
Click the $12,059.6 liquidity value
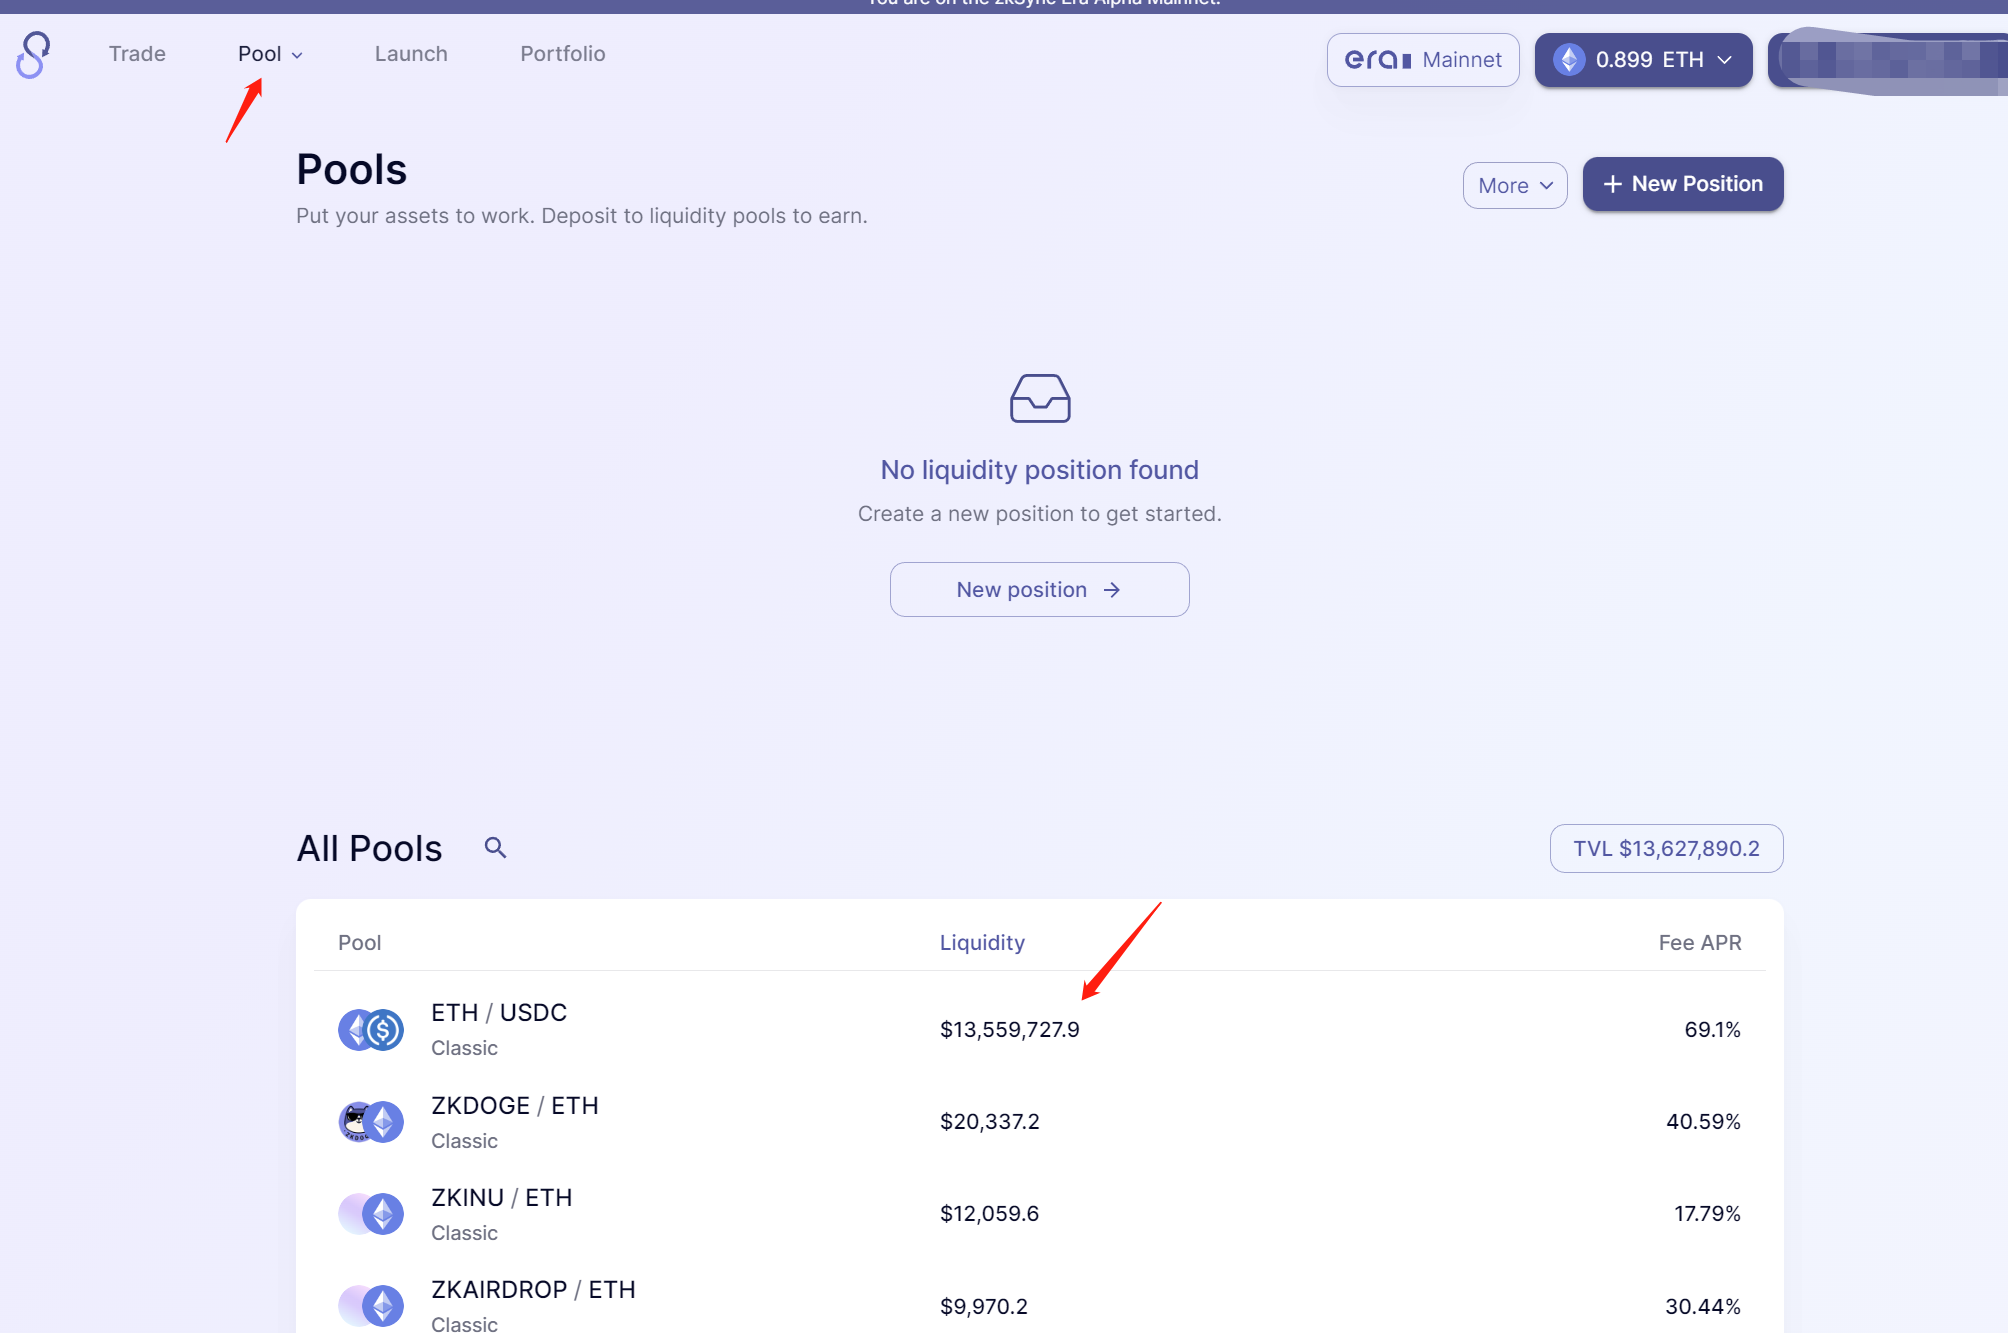[990, 1213]
